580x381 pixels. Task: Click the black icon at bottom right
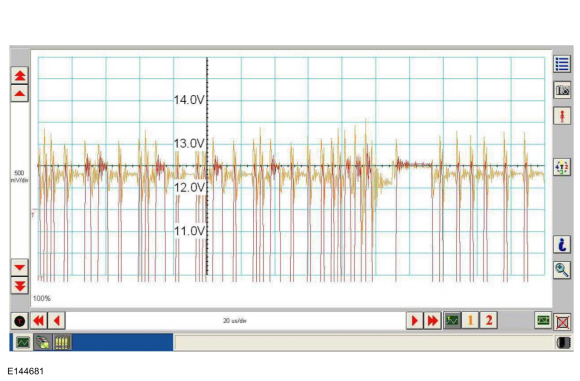click(563, 343)
